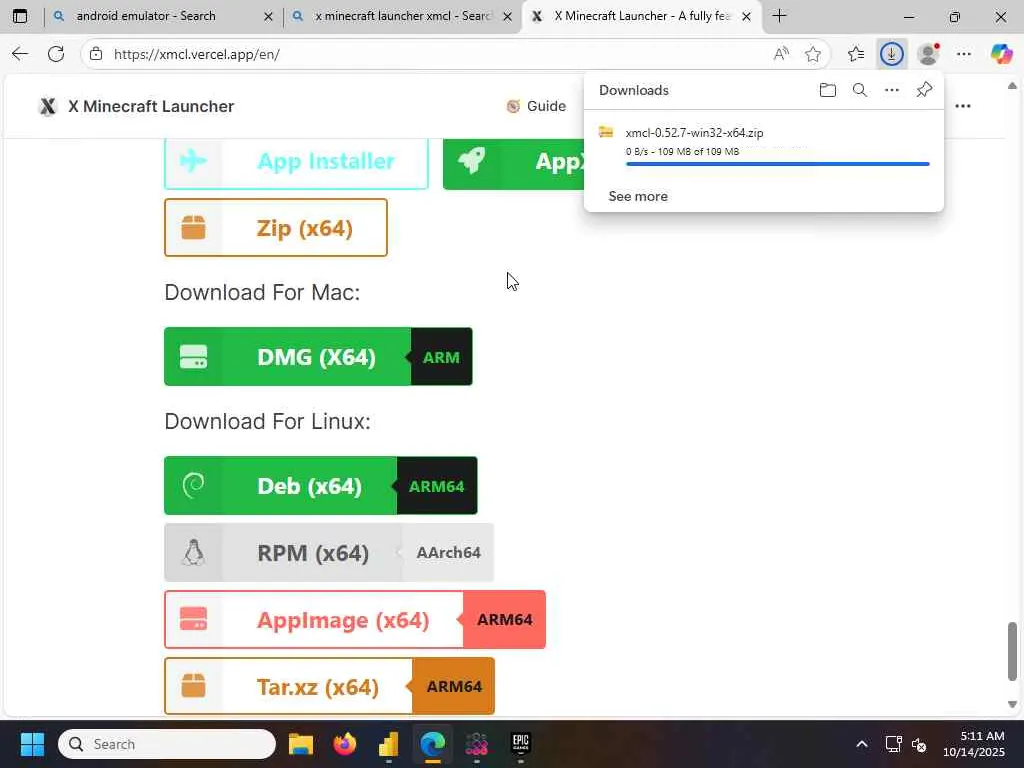This screenshot has width=1024, height=768.
Task: Open Epic Games Launcher on the taskbar
Action: pos(520,744)
